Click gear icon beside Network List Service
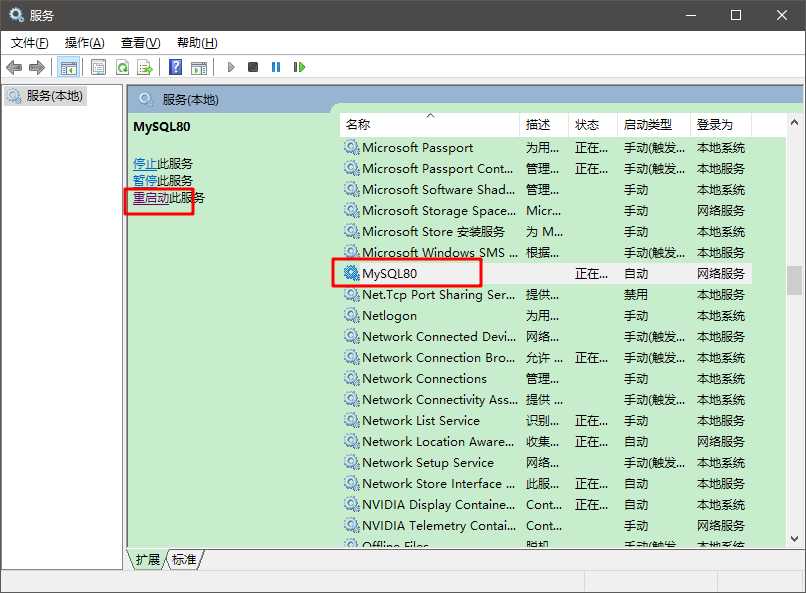806x593 pixels. [x=352, y=420]
